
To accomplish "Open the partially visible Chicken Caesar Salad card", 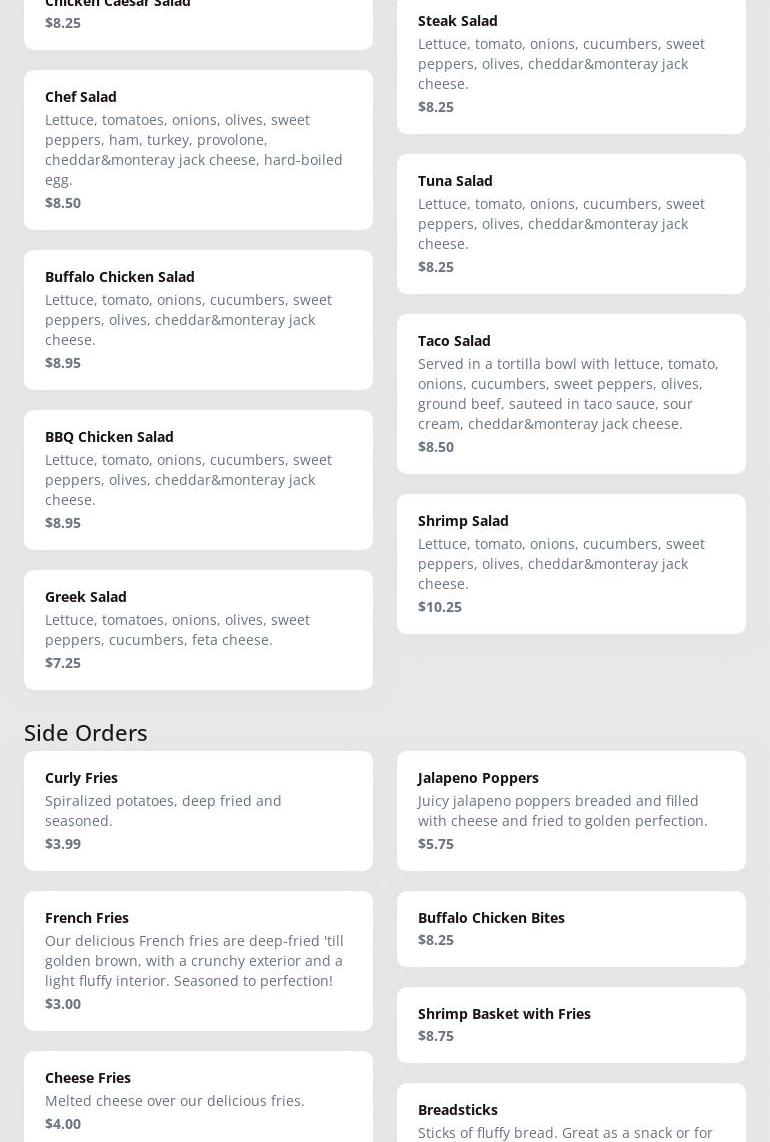I will point(198,20).
